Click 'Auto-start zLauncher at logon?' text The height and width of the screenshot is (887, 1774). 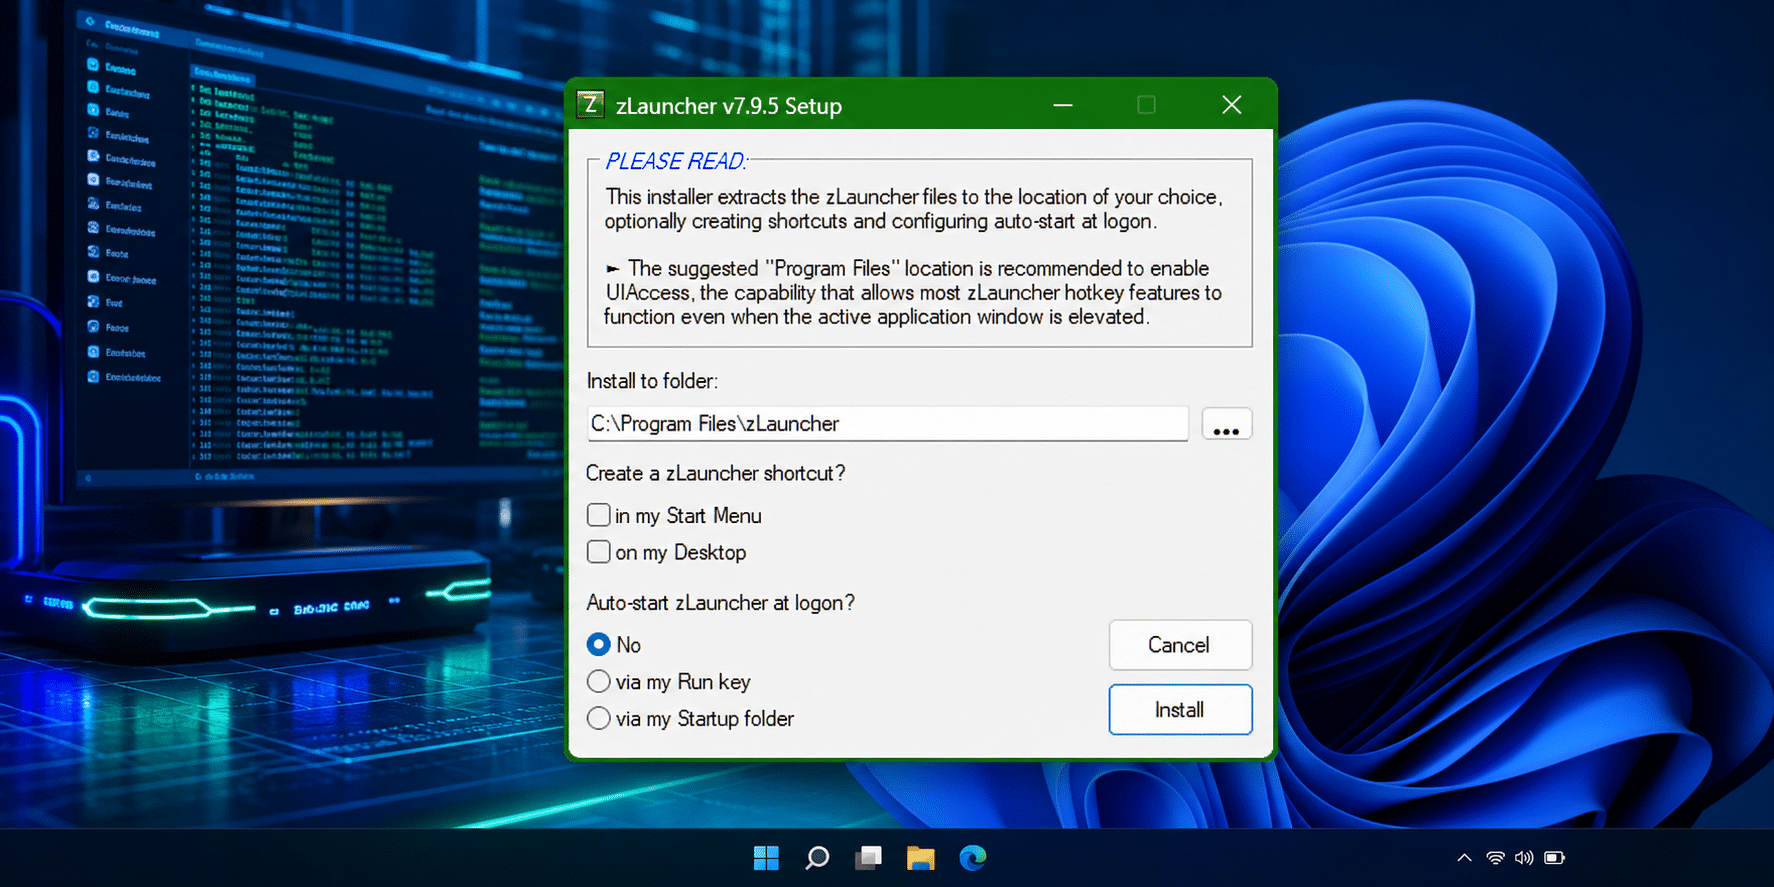click(721, 603)
